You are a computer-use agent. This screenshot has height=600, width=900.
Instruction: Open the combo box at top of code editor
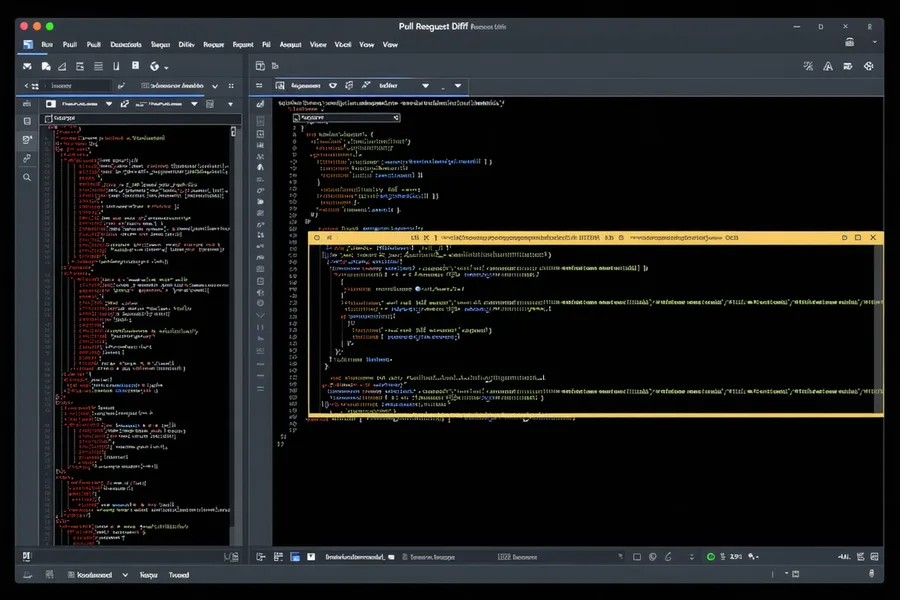coord(346,118)
